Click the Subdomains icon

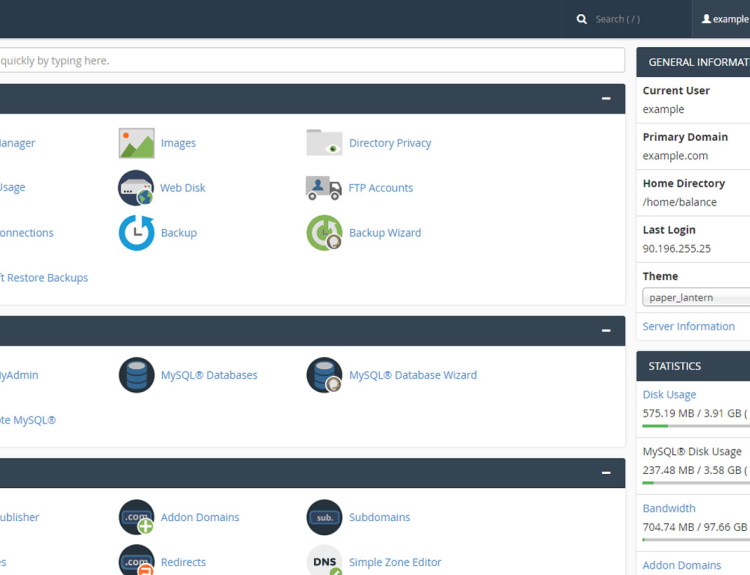[x=324, y=517]
